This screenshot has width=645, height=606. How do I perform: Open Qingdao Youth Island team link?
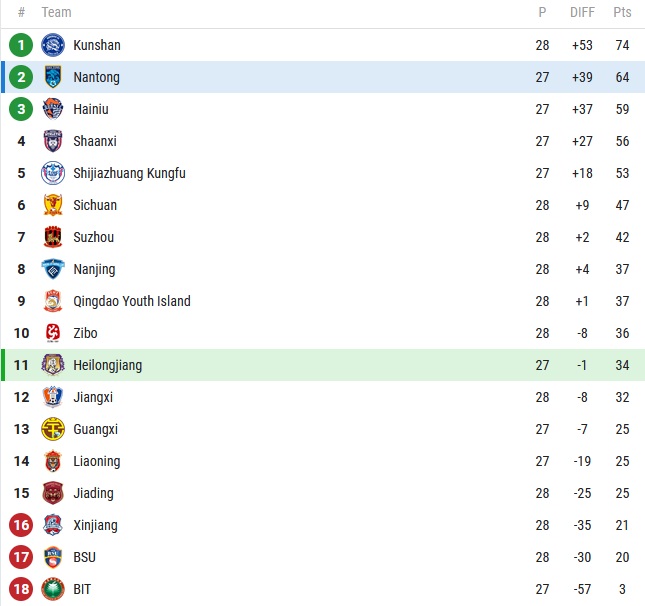click(131, 301)
